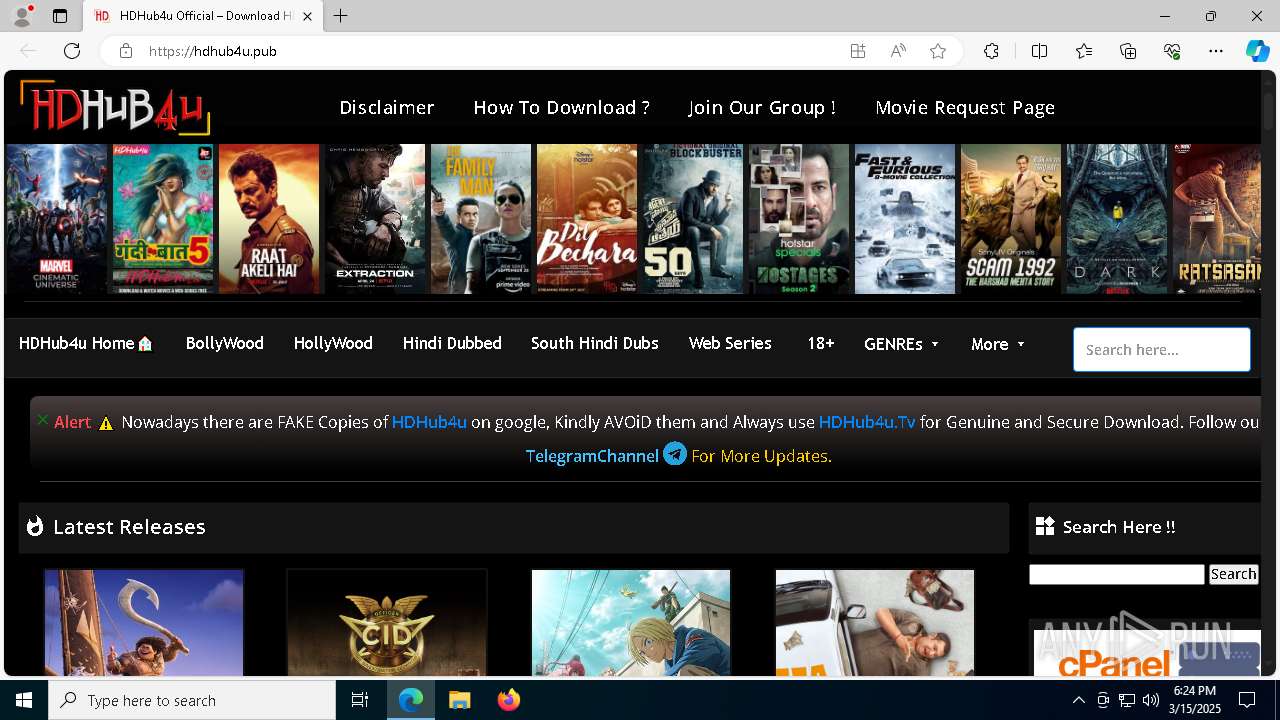Open The Family Man poster

(x=481, y=218)
